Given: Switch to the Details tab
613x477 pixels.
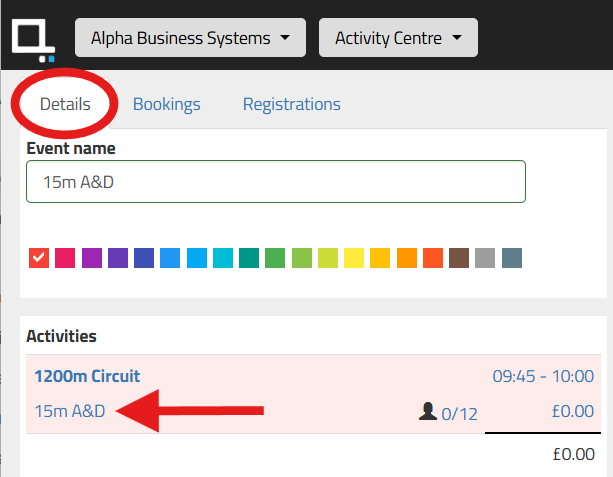Looking at the screenshot, I should 65,104.
